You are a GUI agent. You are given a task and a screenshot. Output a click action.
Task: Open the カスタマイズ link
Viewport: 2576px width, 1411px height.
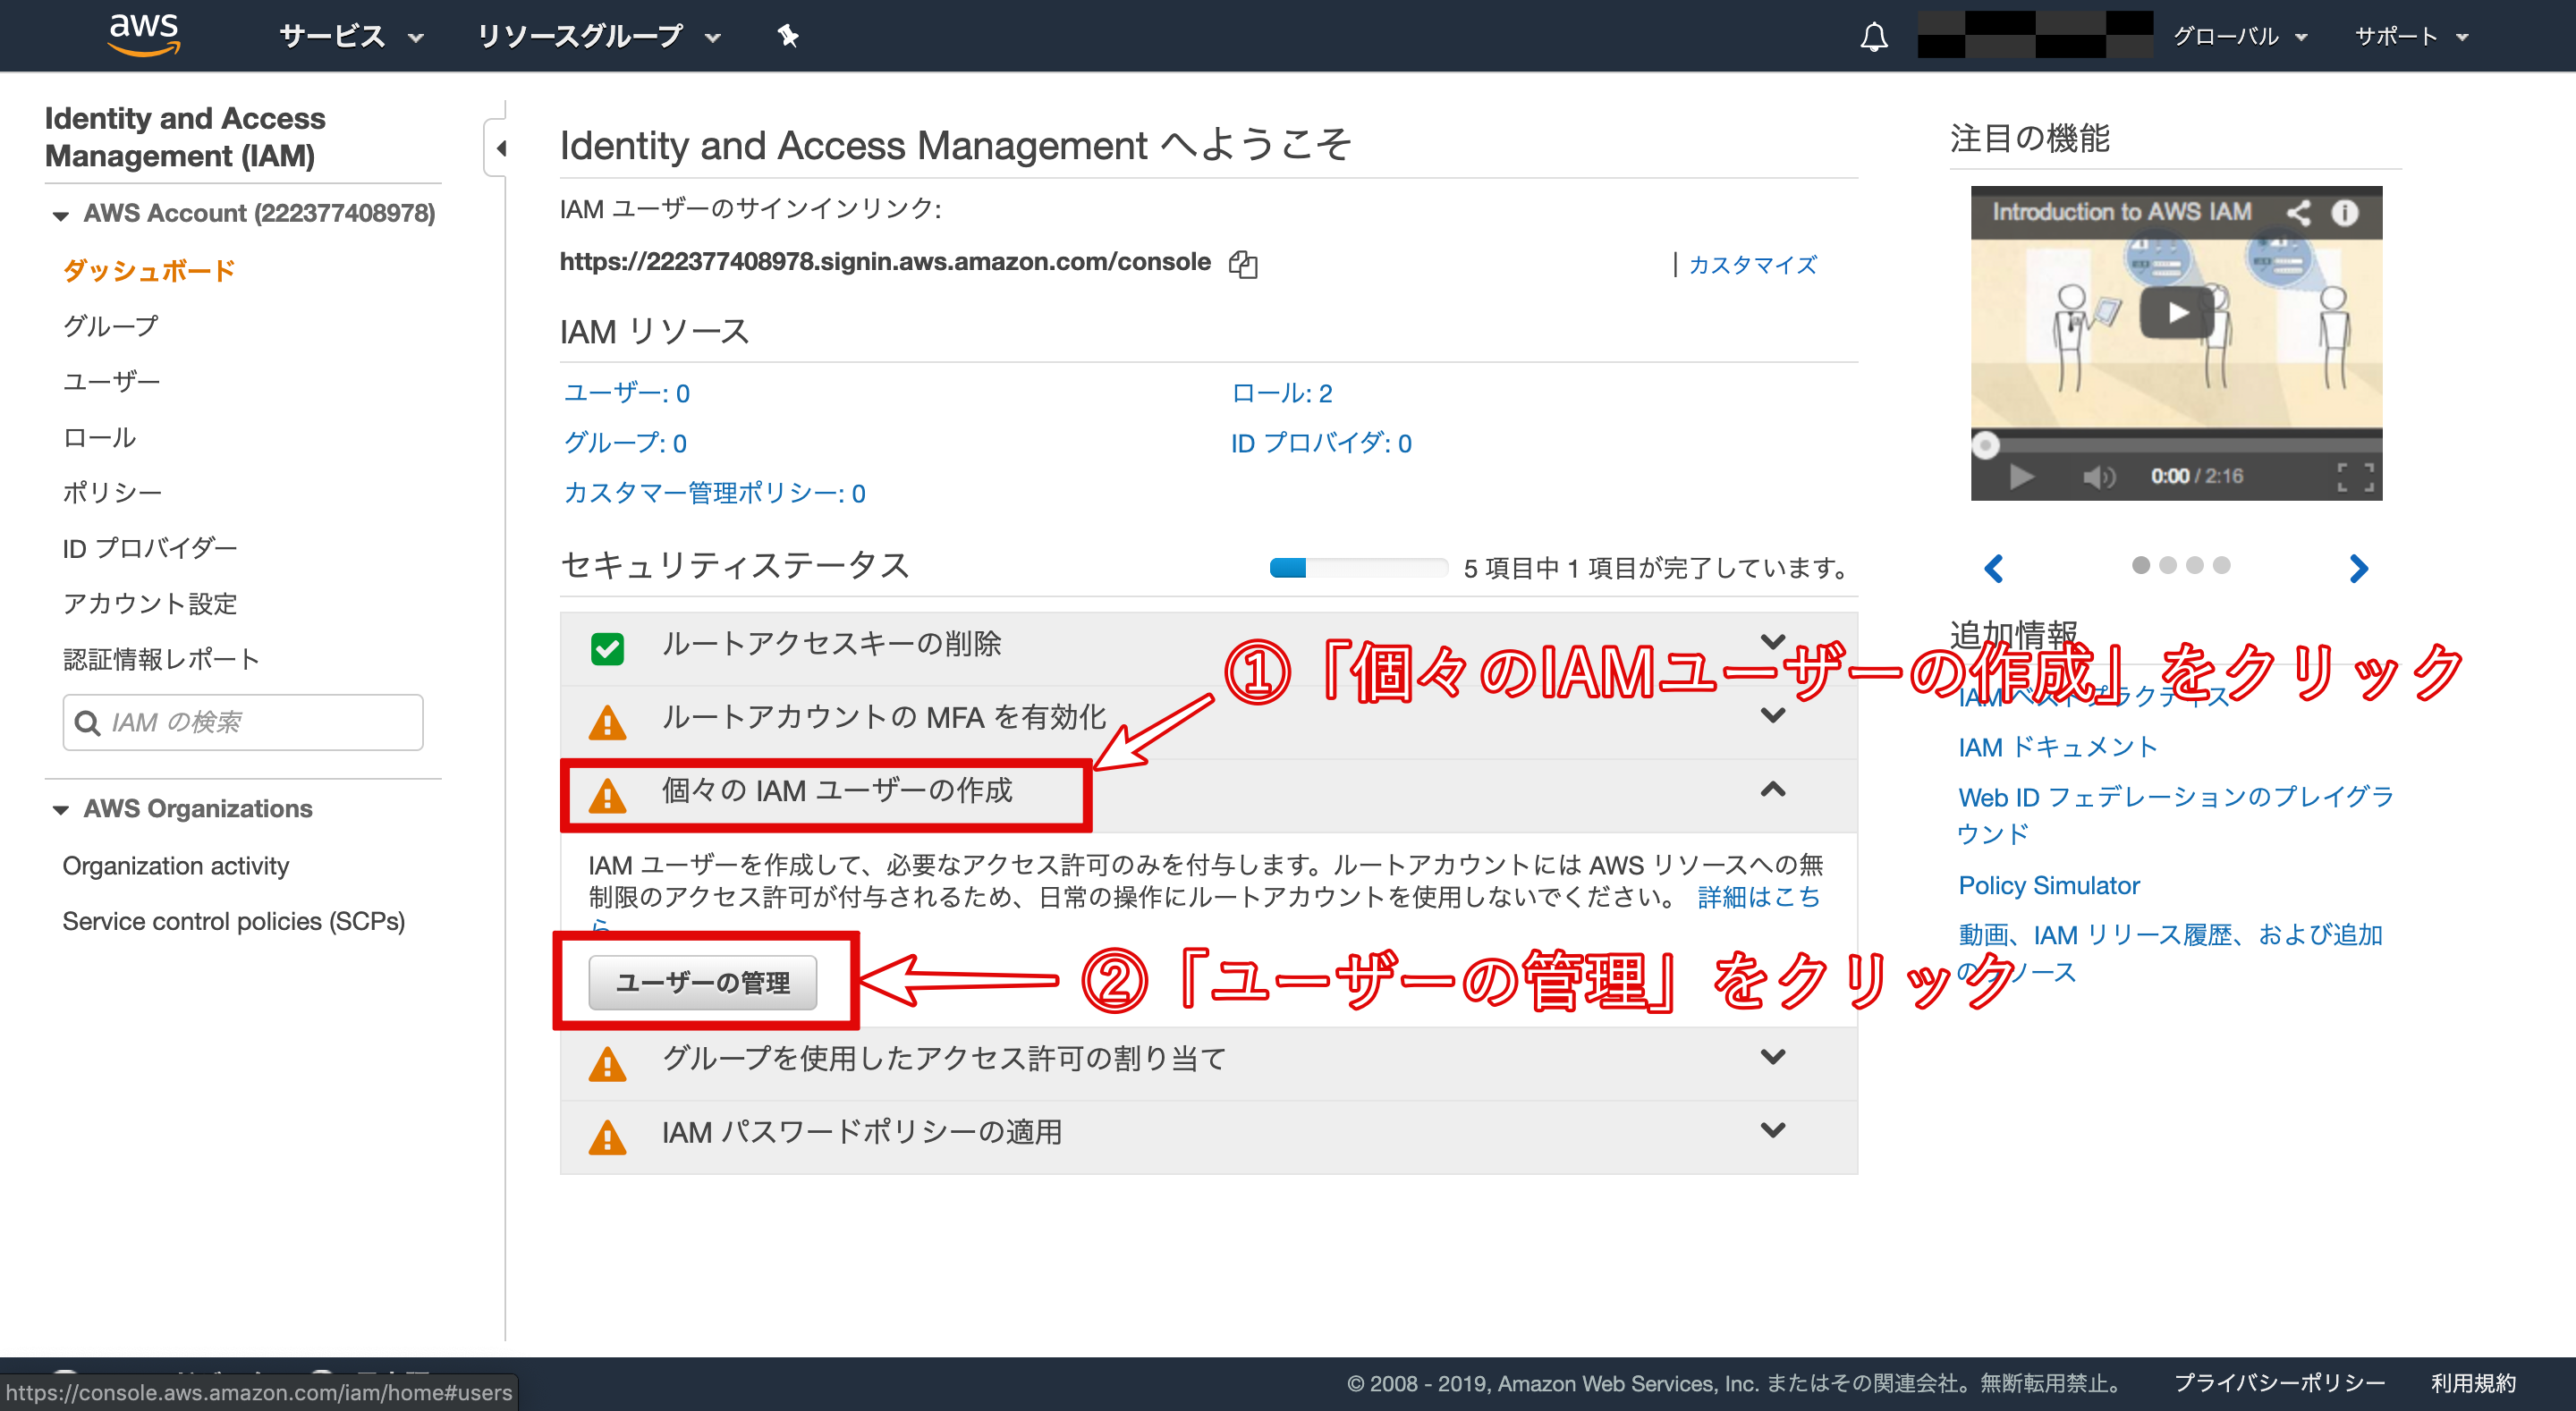[1752, 265]
